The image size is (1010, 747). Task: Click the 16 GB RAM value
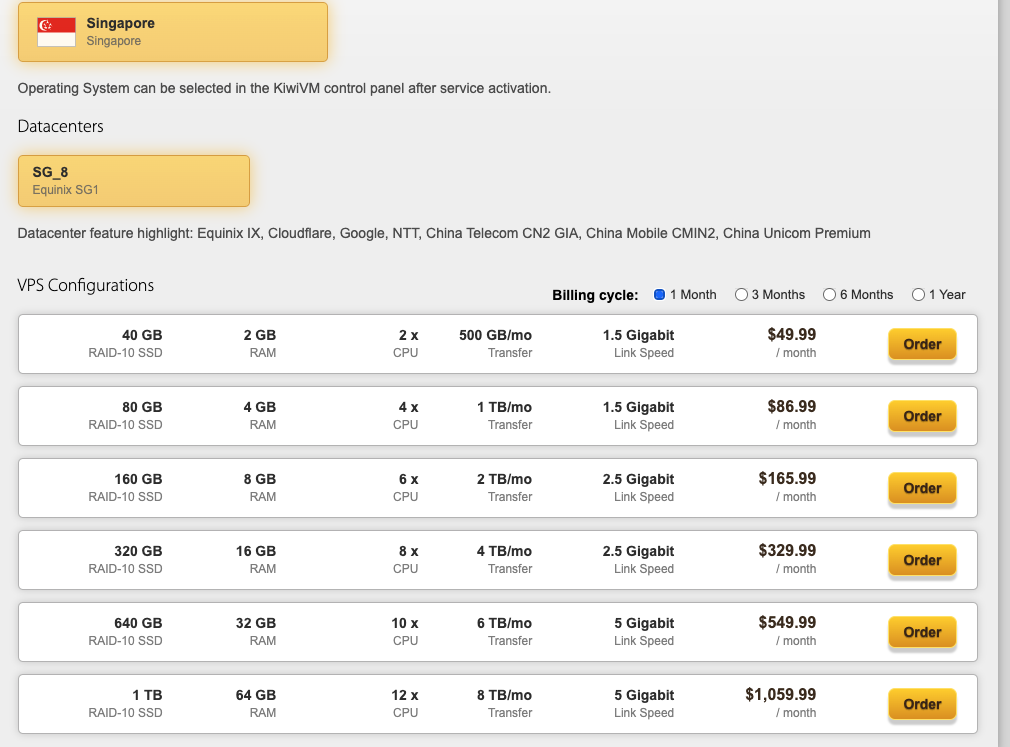pos(256,552)
